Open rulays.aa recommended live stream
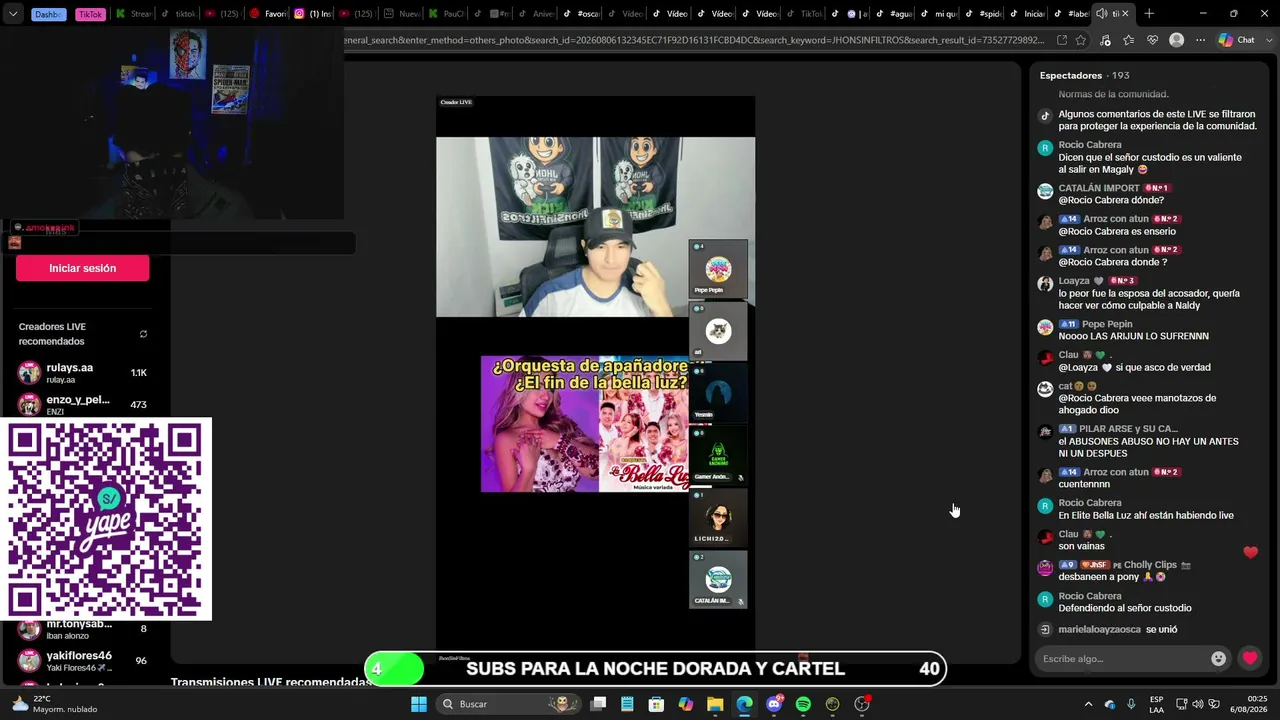The width and height of the screenshot is (1280, 720). pyautogui.click(x=83, y=373)
